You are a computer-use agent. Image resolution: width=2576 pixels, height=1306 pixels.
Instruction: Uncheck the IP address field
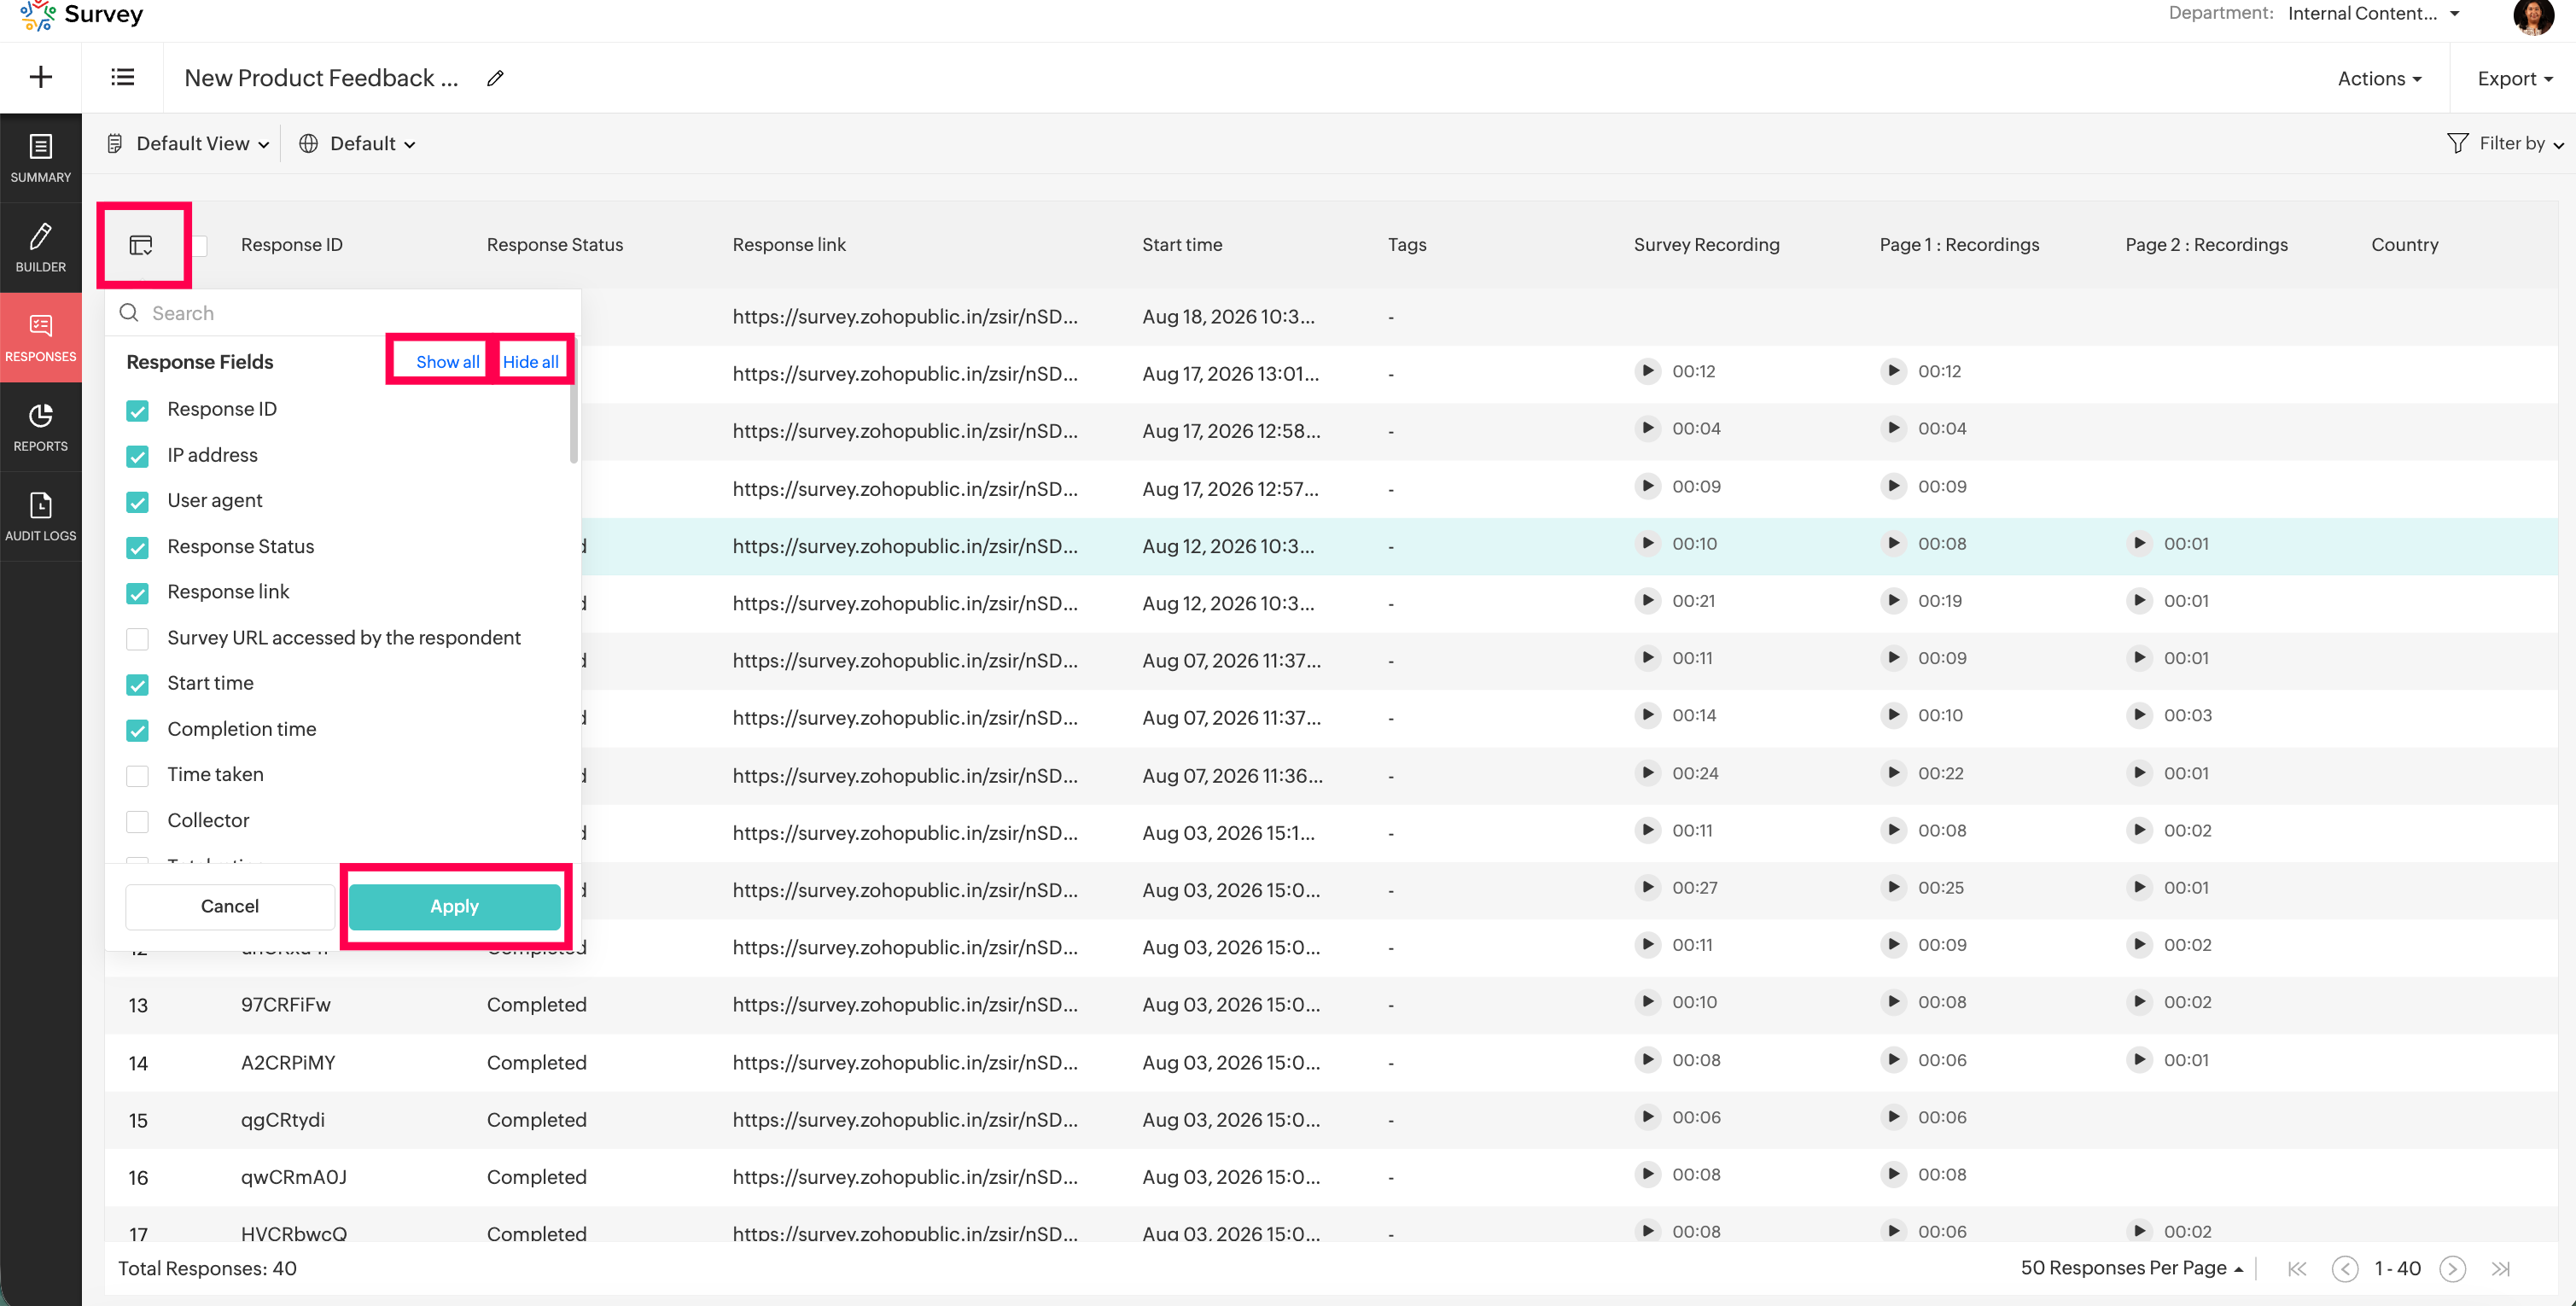(138, 456)
